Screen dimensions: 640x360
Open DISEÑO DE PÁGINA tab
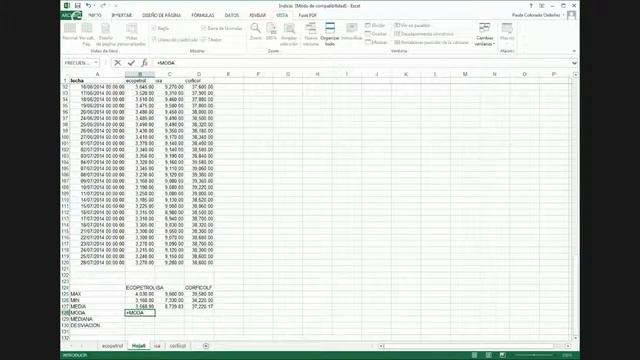pyautogui.click(x=161, y=15)
